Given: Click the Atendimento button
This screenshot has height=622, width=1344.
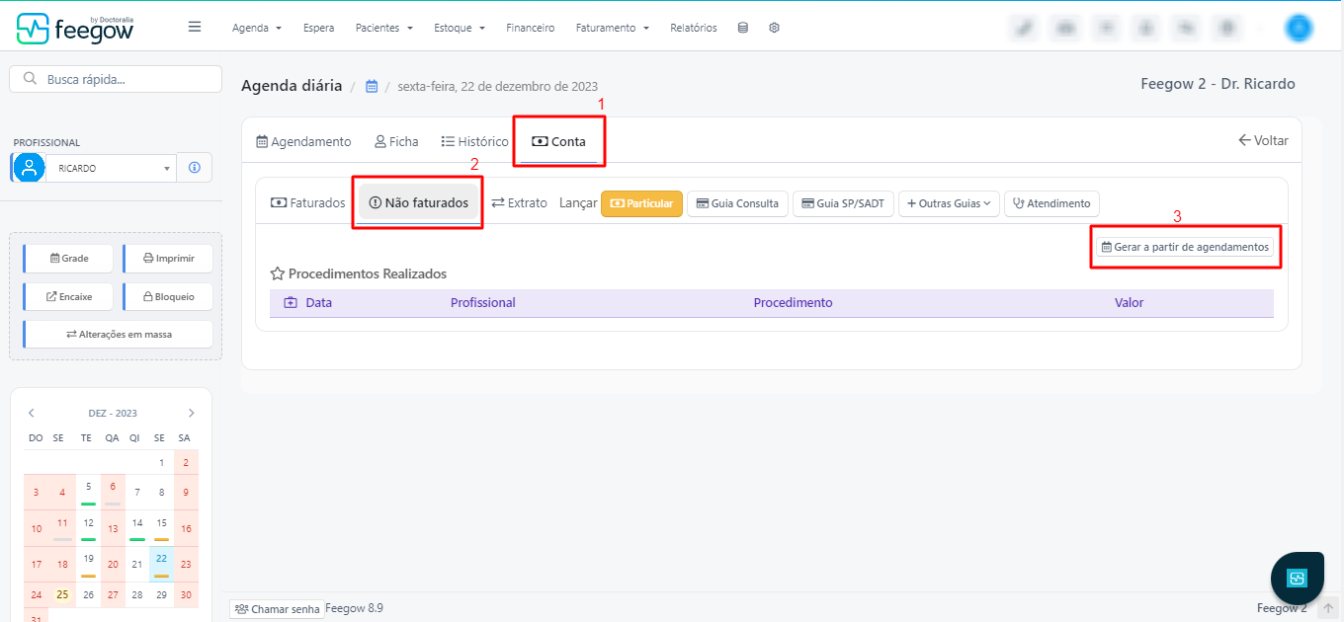Looking at the screenshot, I should [x=1052, y=203].
